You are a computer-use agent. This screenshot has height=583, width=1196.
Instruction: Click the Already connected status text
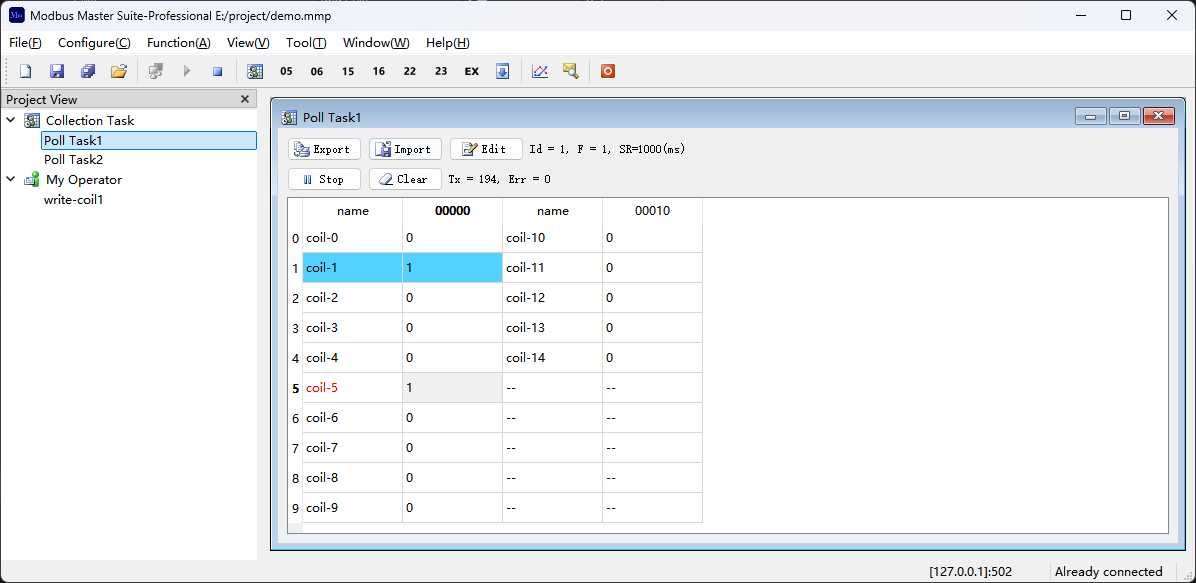1108,572
